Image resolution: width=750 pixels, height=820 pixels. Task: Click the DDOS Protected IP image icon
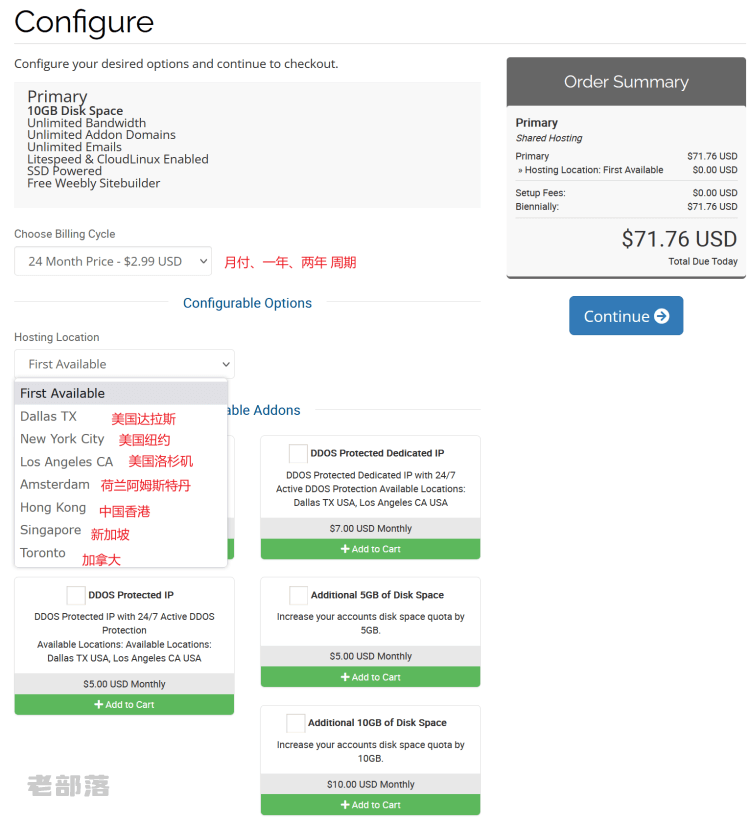pyautogui.click(x=76, y=595)
